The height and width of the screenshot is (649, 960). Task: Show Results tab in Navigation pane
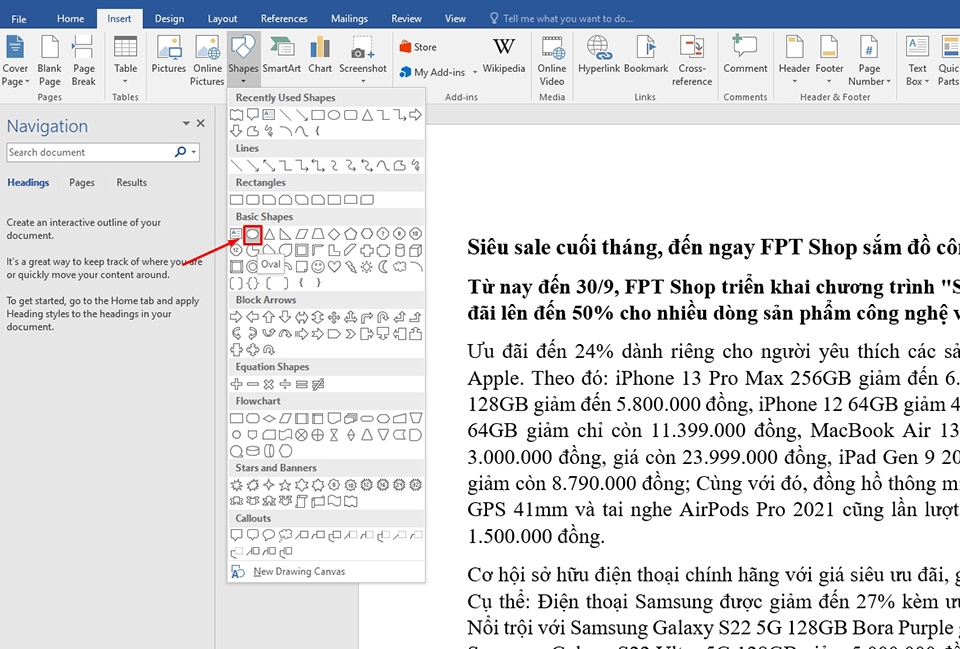[131, 182]
